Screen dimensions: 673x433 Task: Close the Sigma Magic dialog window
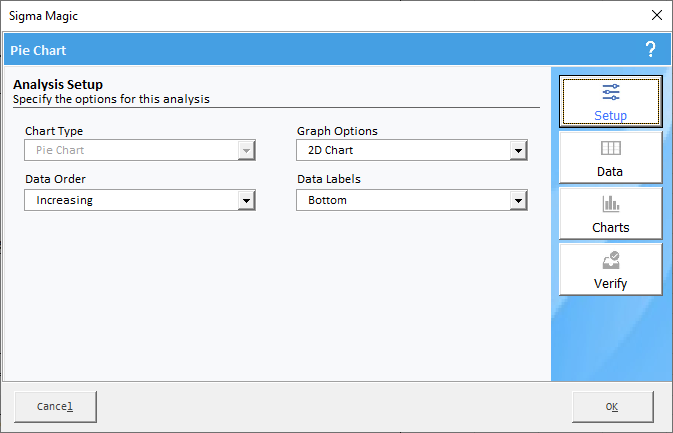tap(657, 15)
